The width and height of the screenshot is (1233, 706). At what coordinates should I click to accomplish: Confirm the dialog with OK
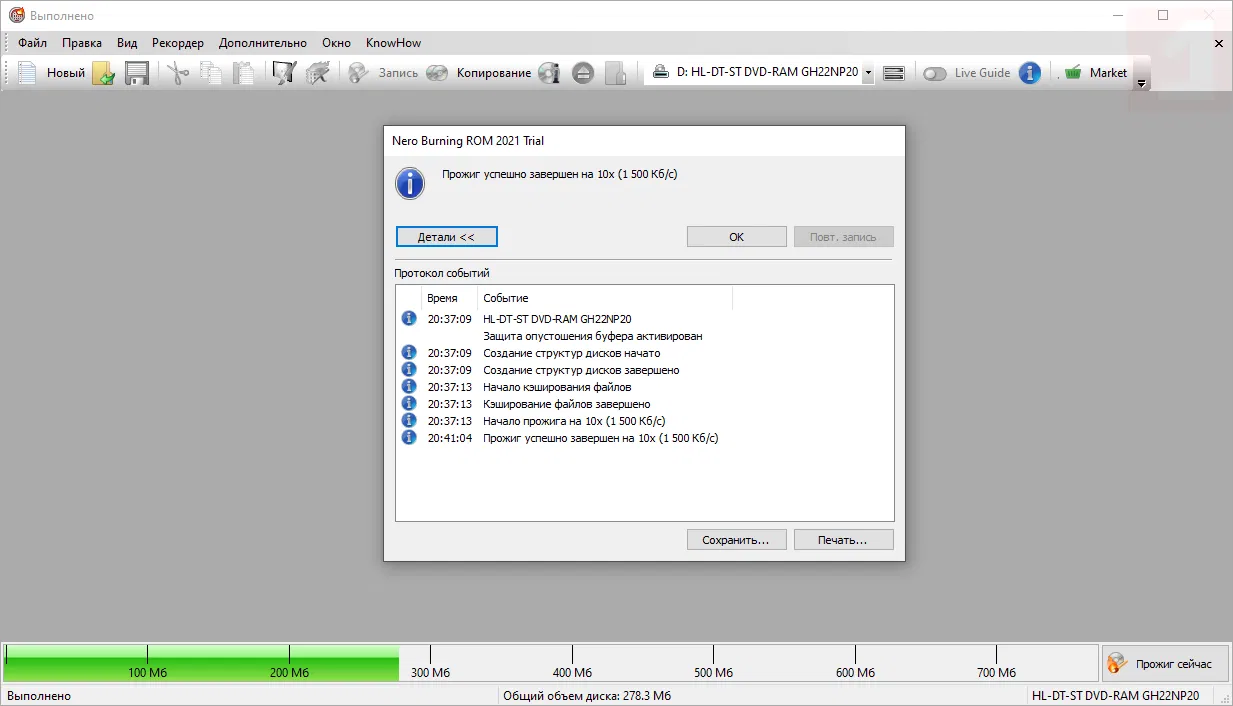coord(737,237)
